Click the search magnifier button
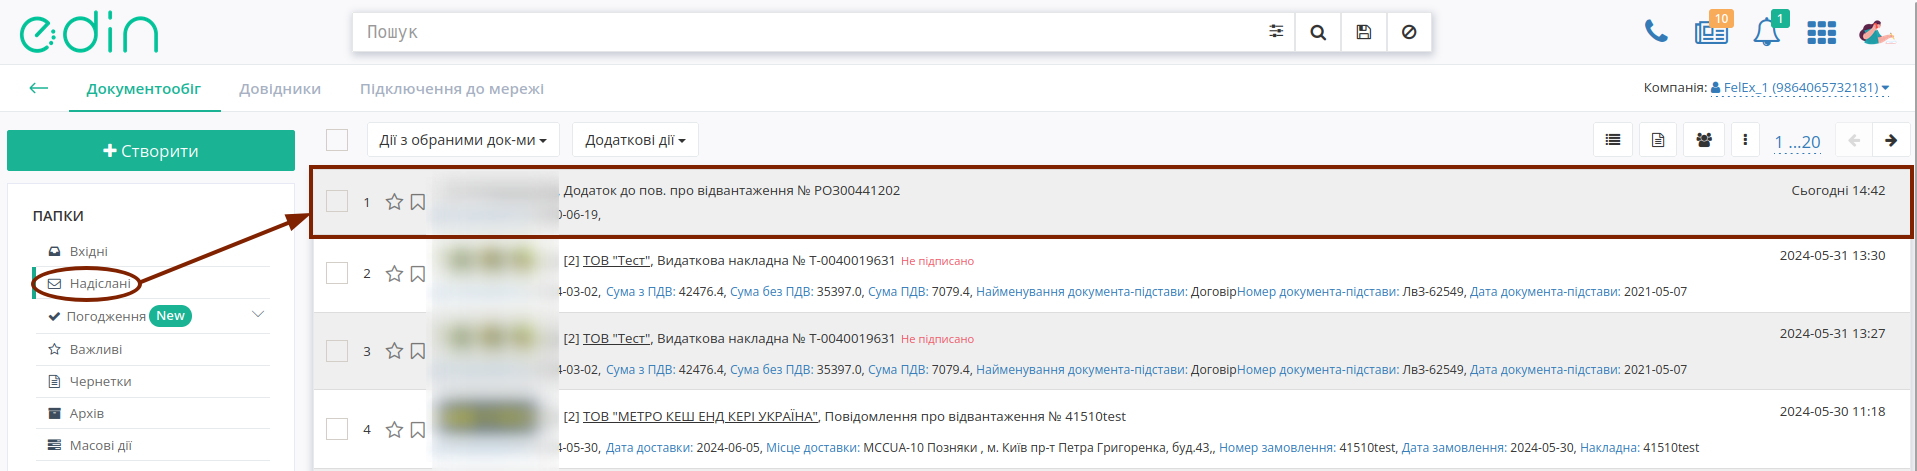Image resolution: width=1917 pixels, height=471 pixels. click(x=1318, y=32)
